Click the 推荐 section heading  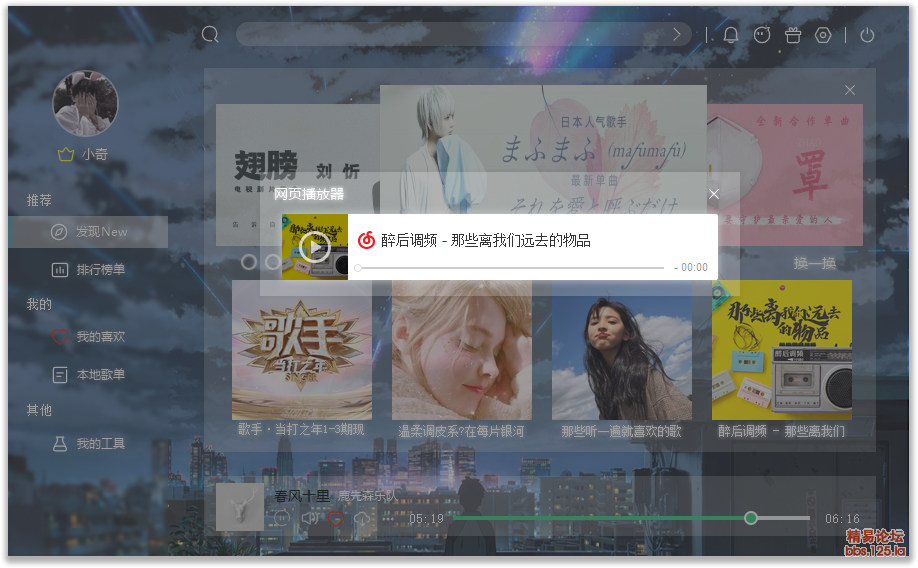point(39,200)
